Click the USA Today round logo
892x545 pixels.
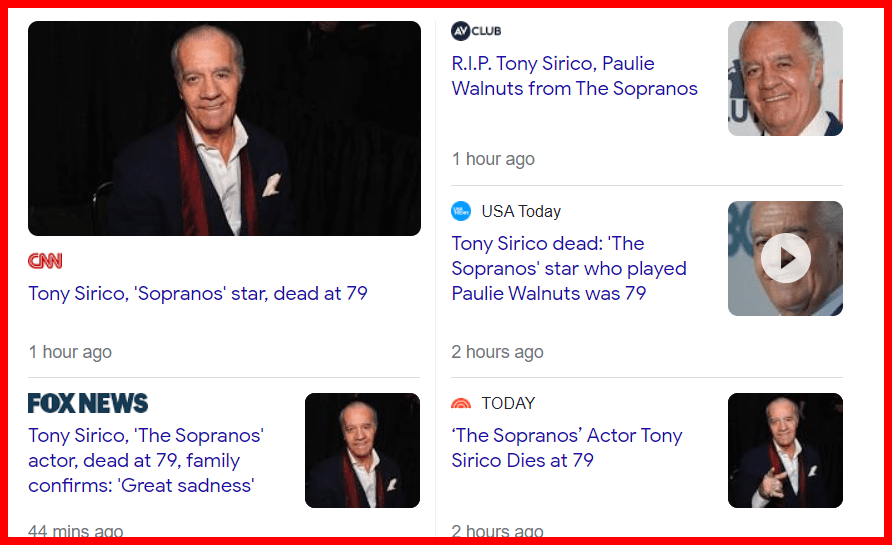tap(461, 211)
